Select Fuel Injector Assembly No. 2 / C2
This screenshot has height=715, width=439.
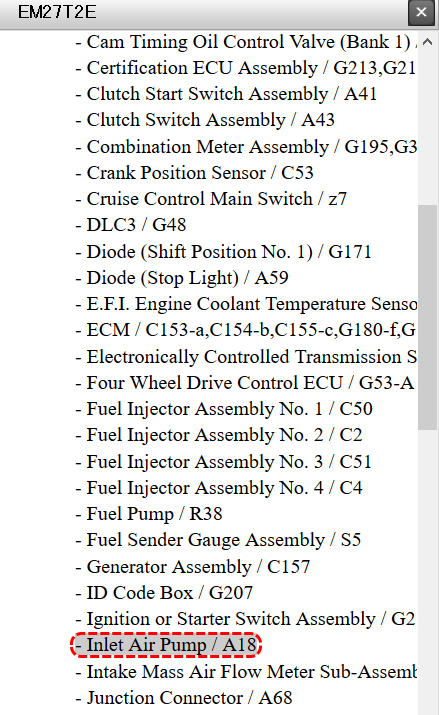pyautogui.click(x=219, y=435)
